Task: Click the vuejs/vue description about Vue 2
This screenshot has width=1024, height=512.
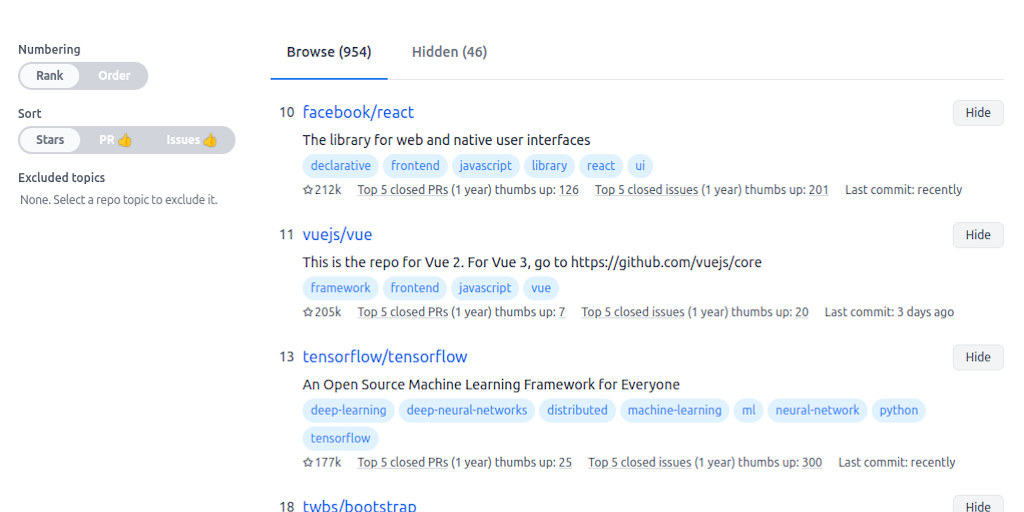Action: [x=532, y=263]
